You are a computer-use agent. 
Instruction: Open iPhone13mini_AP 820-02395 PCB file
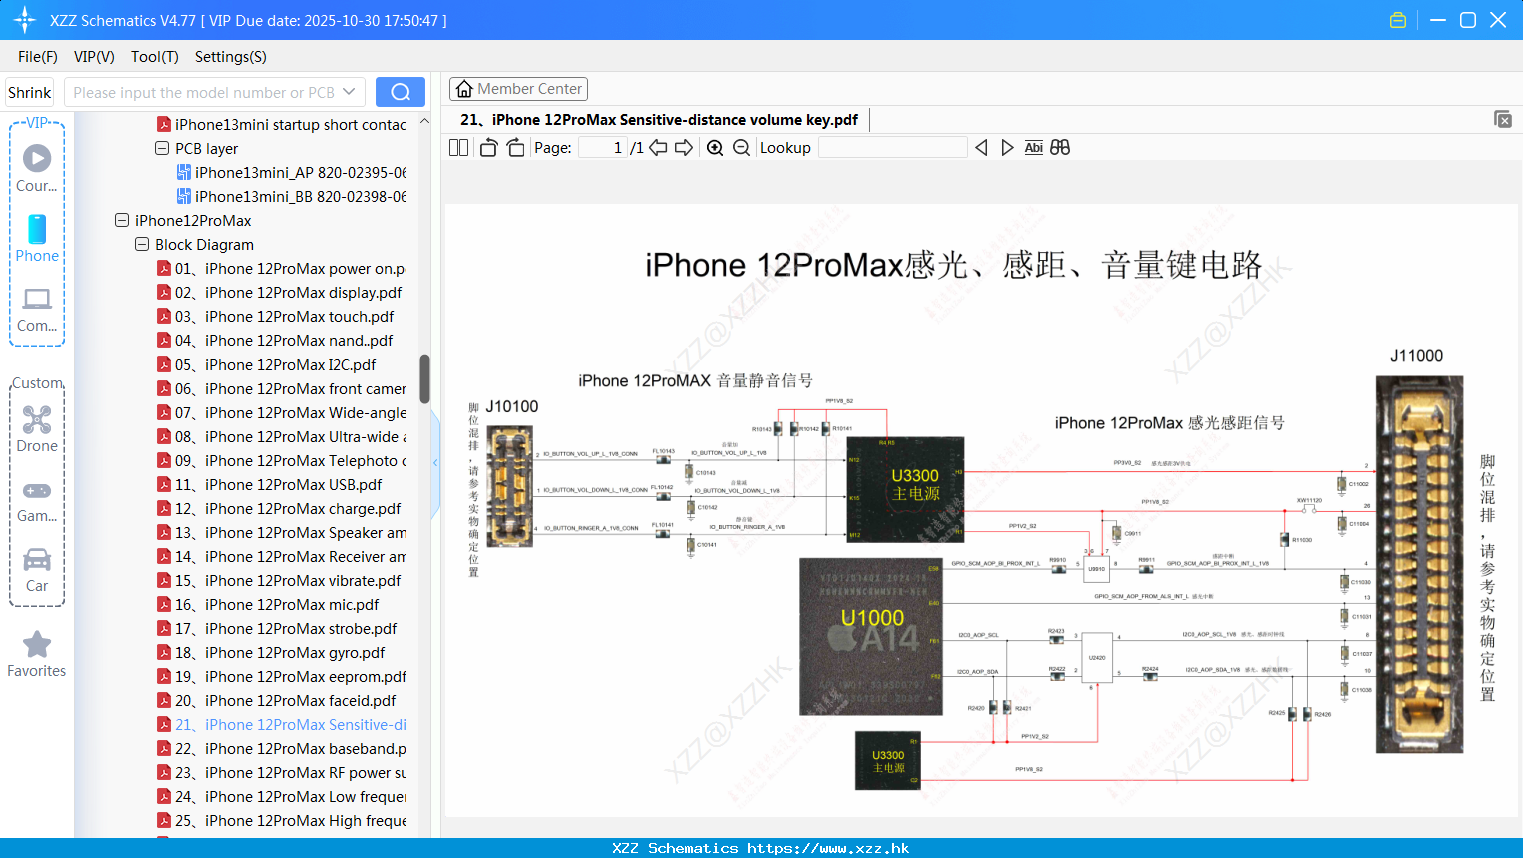point(291,172)
